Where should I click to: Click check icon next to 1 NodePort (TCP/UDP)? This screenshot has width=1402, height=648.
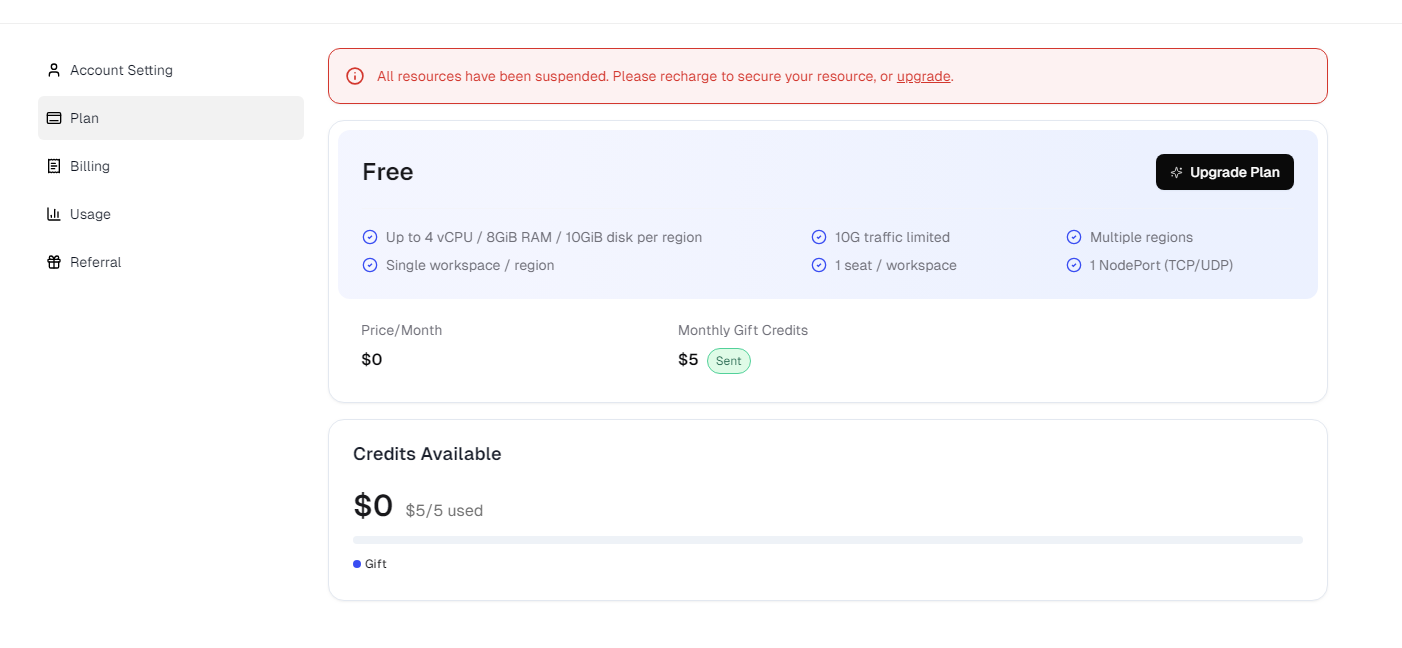point(1074,265)
